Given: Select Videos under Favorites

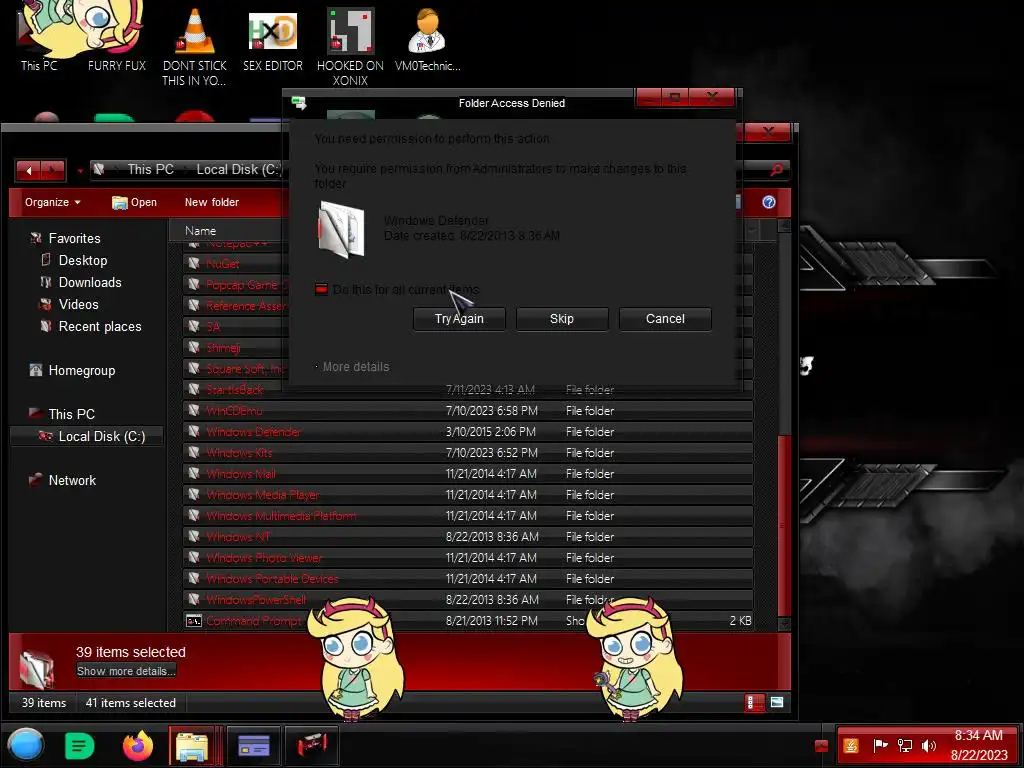Looking at the screenshot, I should (x=69, y=304).
